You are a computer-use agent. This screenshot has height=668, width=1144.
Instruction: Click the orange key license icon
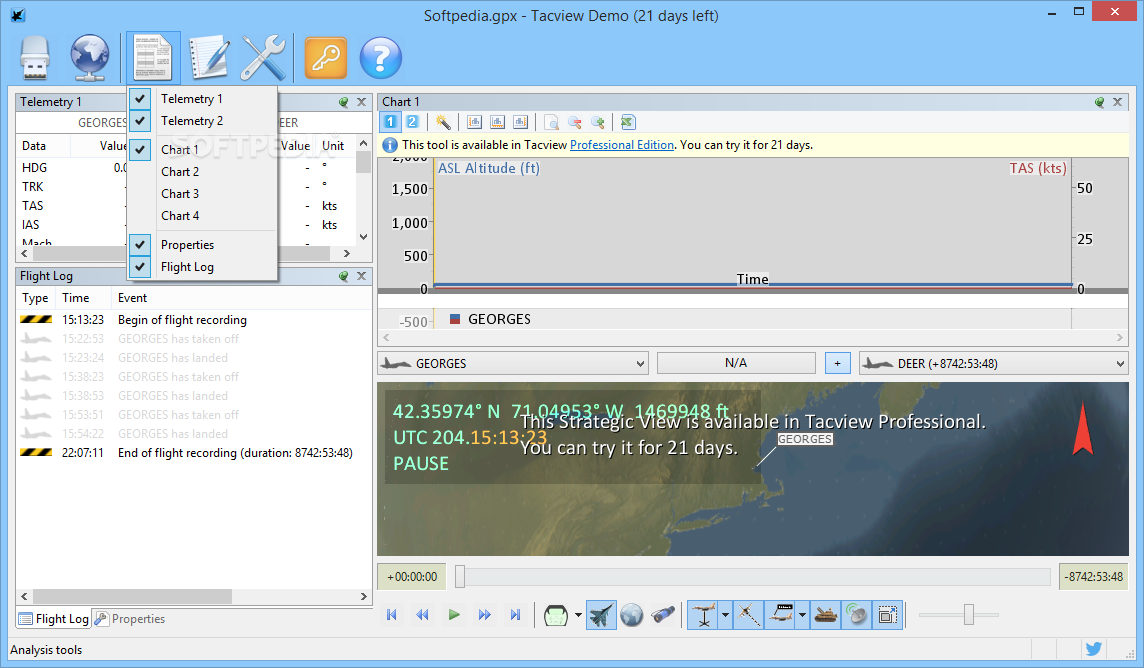click(325, 58)
